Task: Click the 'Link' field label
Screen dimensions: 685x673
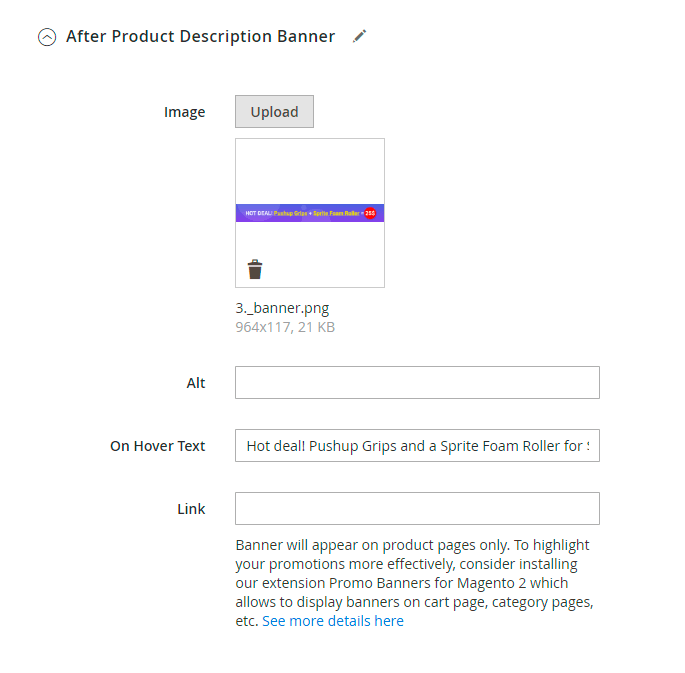Action: [191, 509]
